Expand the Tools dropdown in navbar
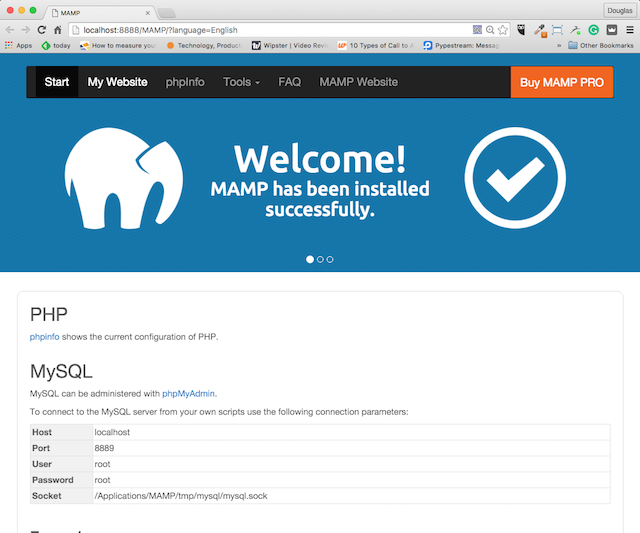The height and width of the screenshot is (533, 640). tap(241, 82)
